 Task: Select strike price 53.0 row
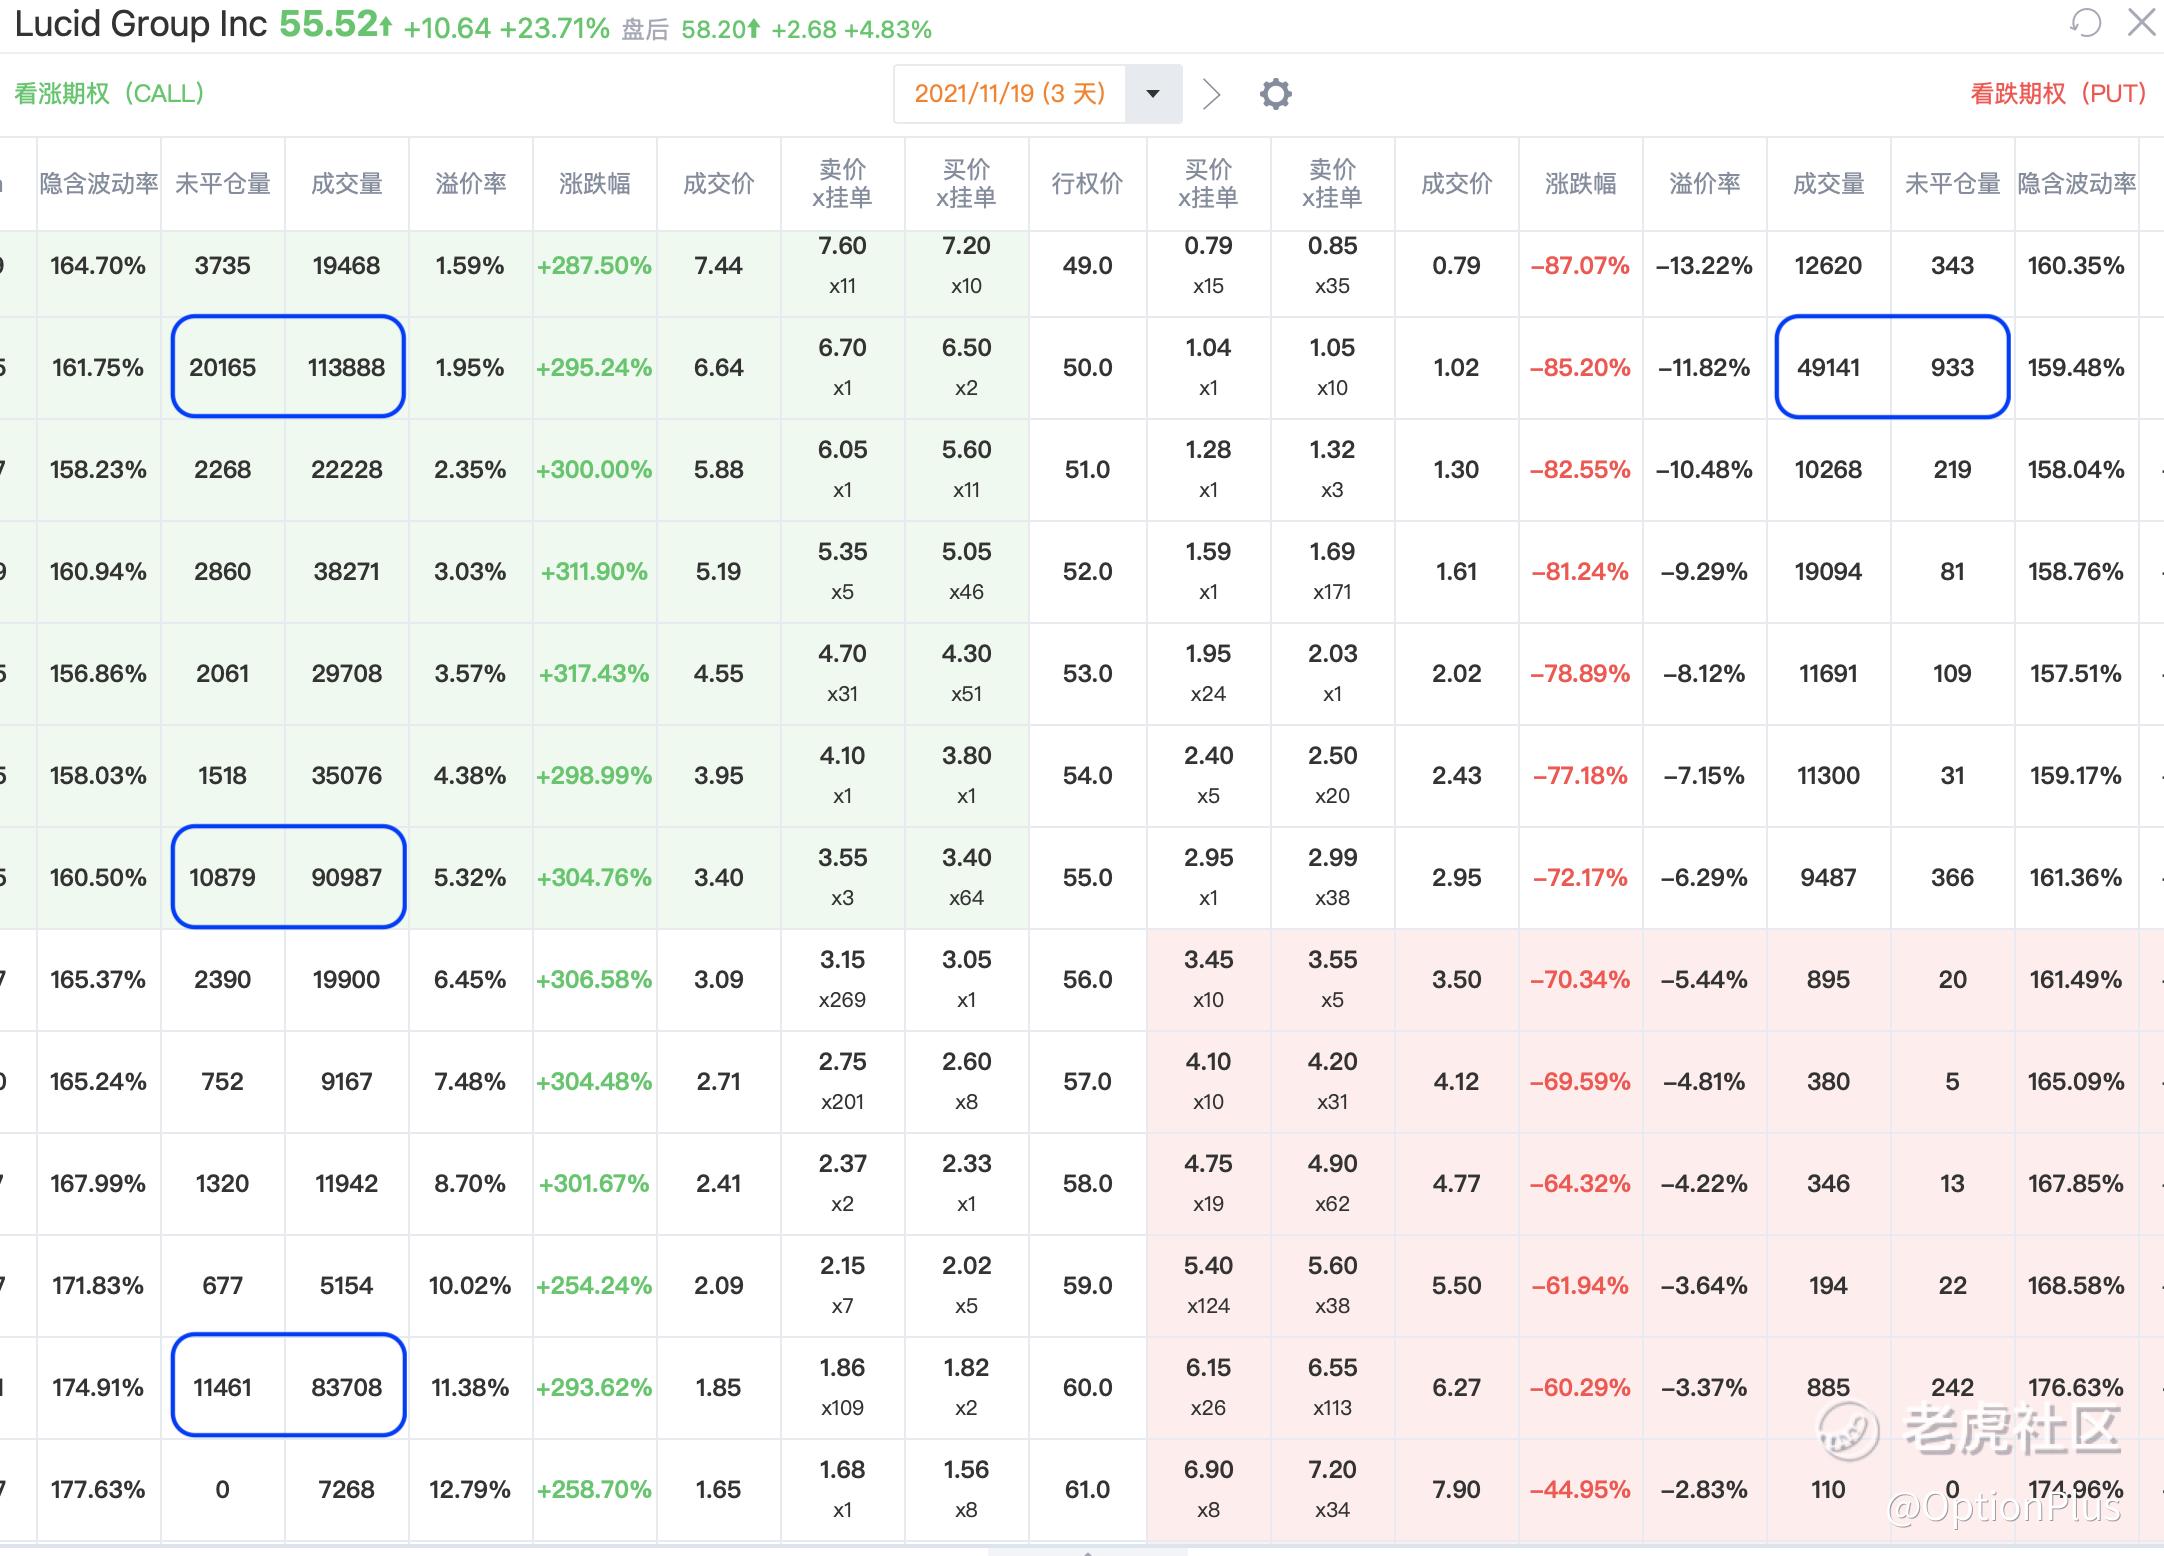[1087, 674]
